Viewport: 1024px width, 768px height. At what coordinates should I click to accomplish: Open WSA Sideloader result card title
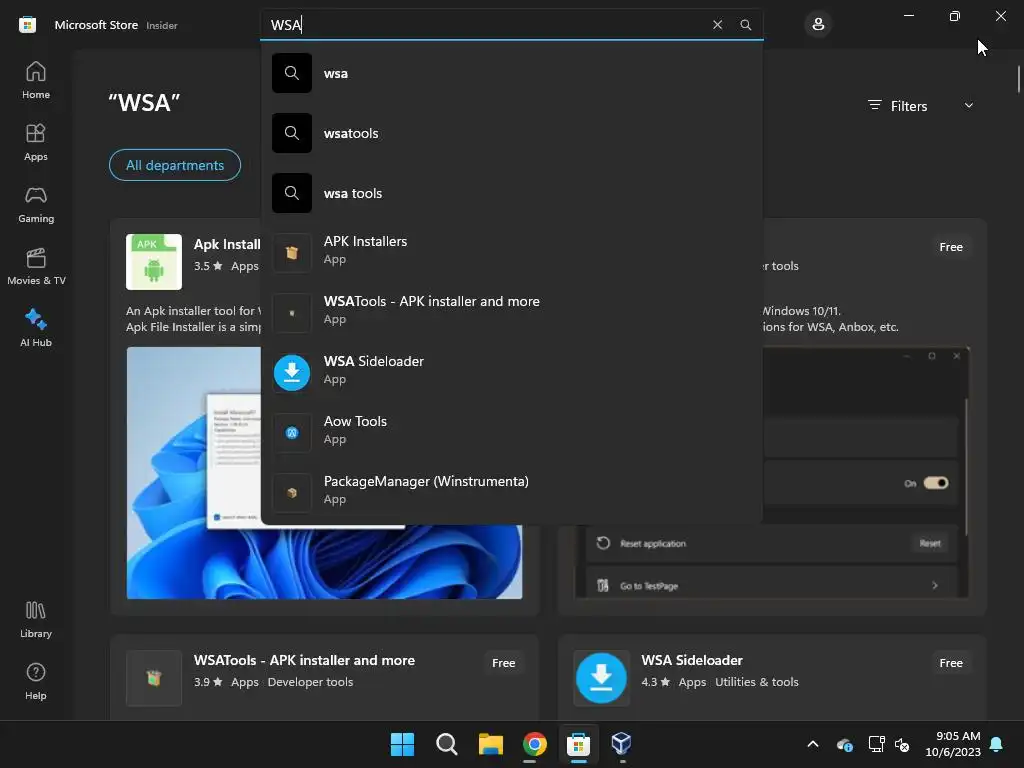pyautogui.click(x=692, y=660)
